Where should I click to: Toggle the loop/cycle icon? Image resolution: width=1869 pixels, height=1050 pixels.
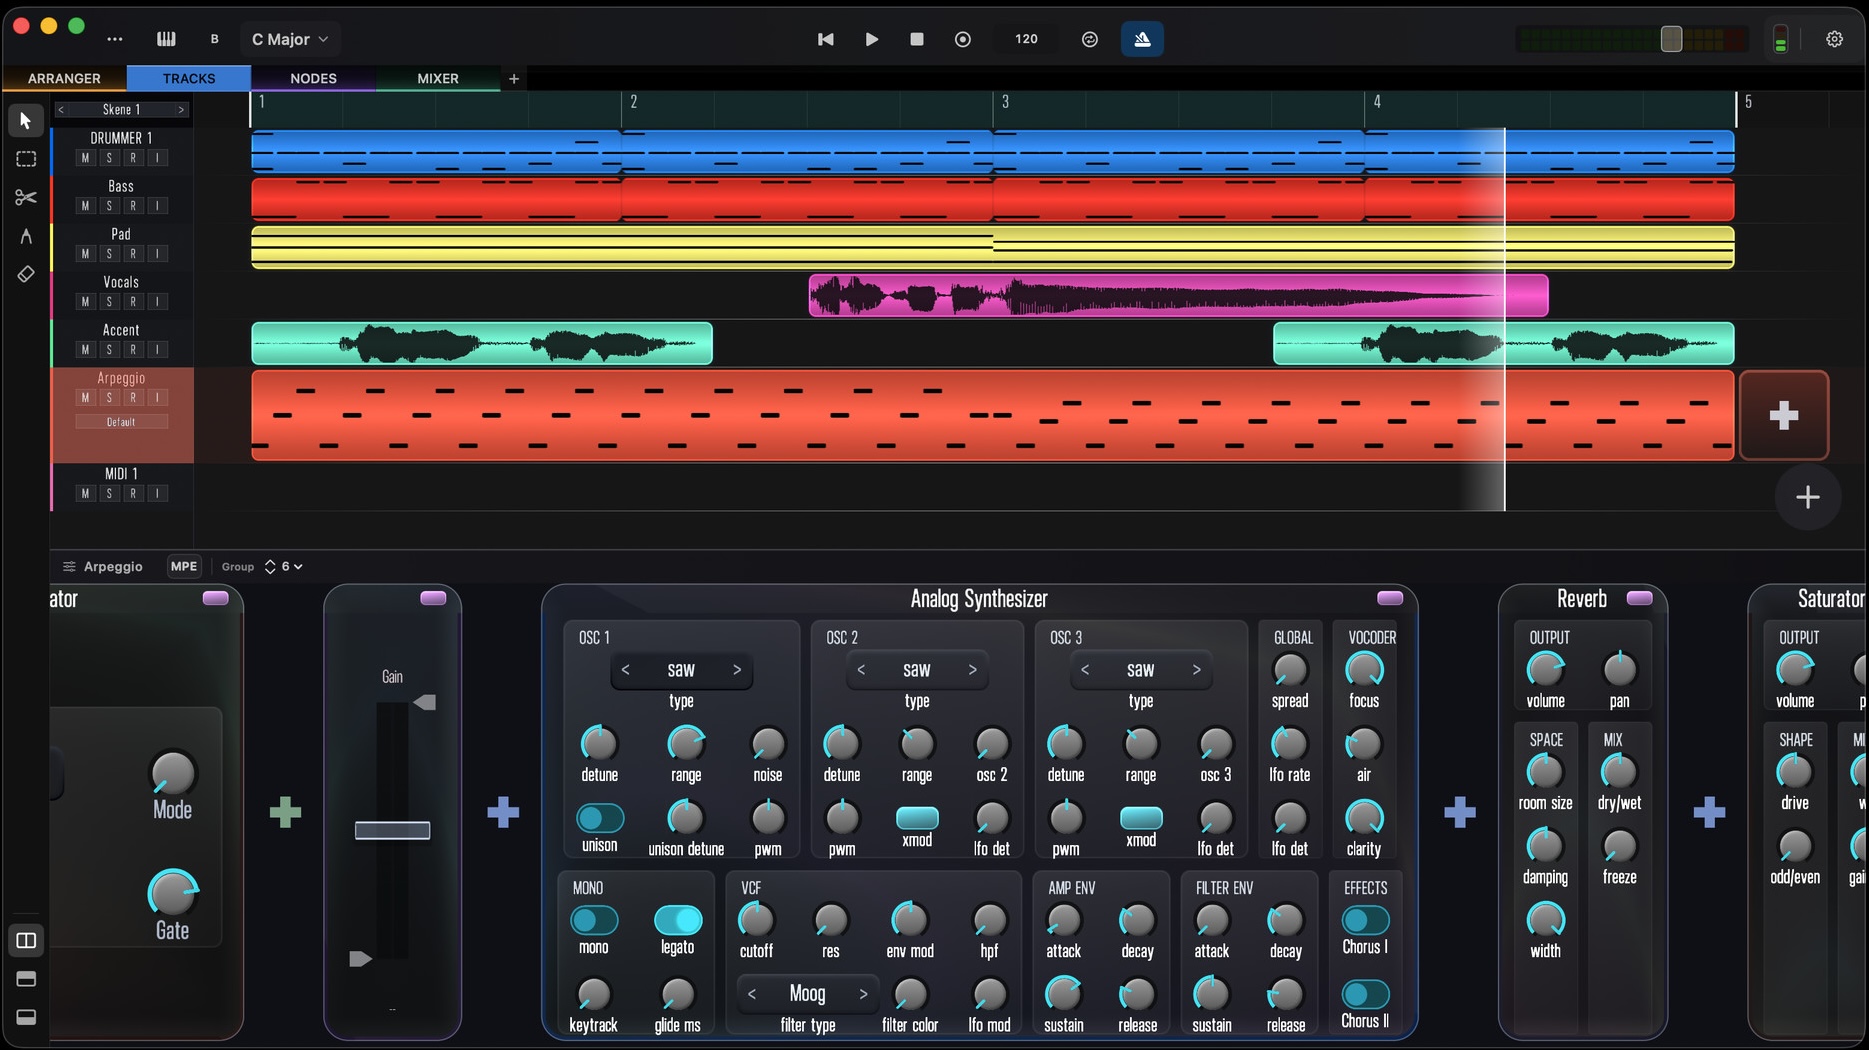(1090, 39)
